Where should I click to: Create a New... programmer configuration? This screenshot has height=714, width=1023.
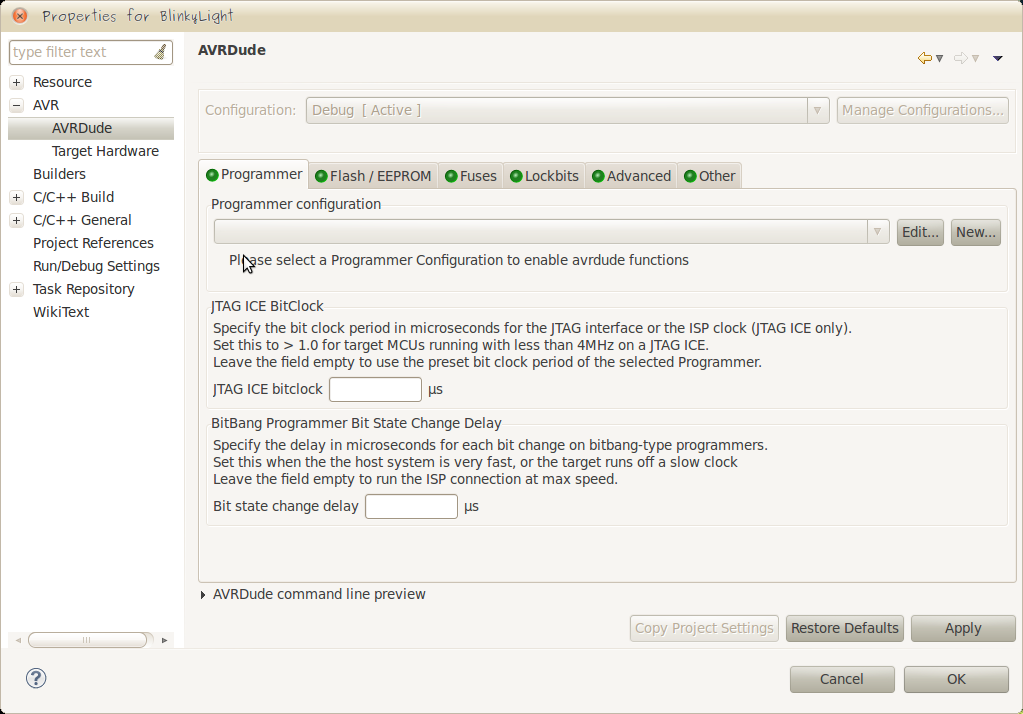[x=975, y=232]
